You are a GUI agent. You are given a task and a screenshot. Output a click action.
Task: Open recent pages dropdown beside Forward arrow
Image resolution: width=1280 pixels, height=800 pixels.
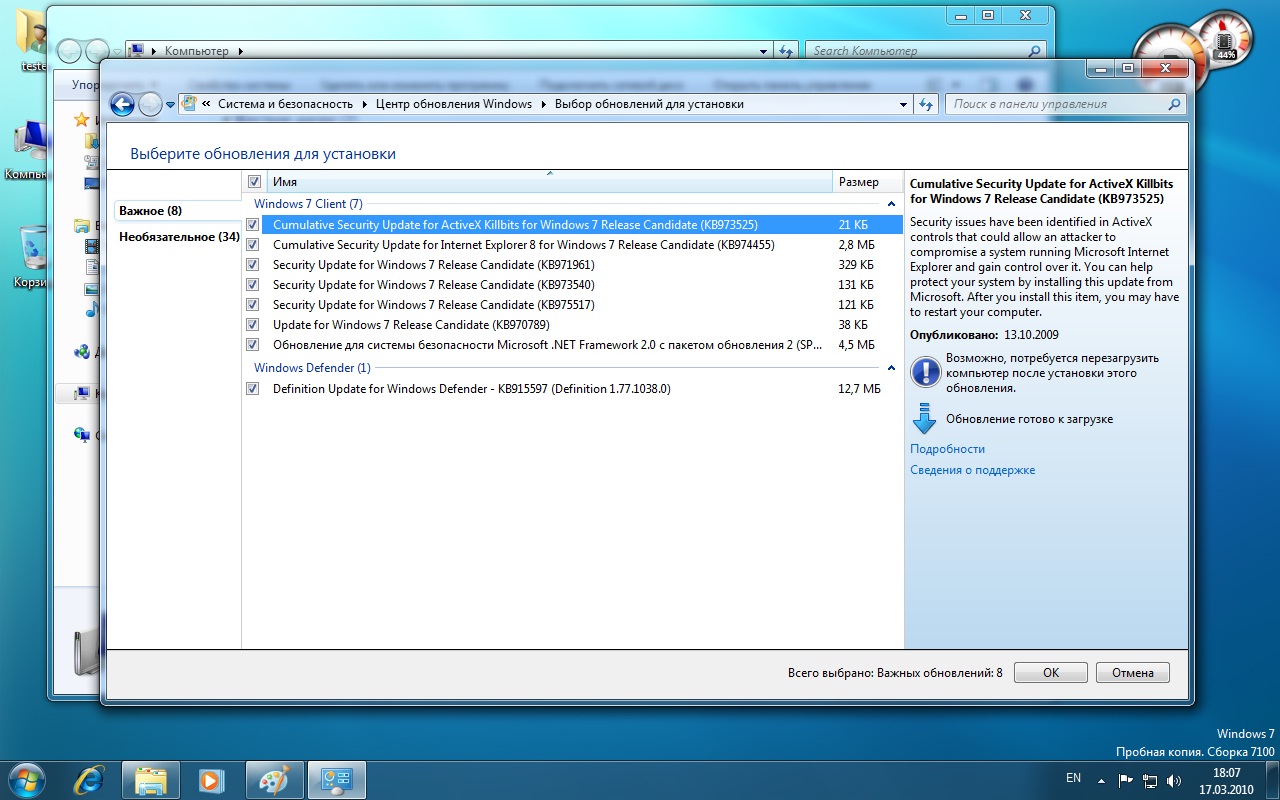pos(171,104)
